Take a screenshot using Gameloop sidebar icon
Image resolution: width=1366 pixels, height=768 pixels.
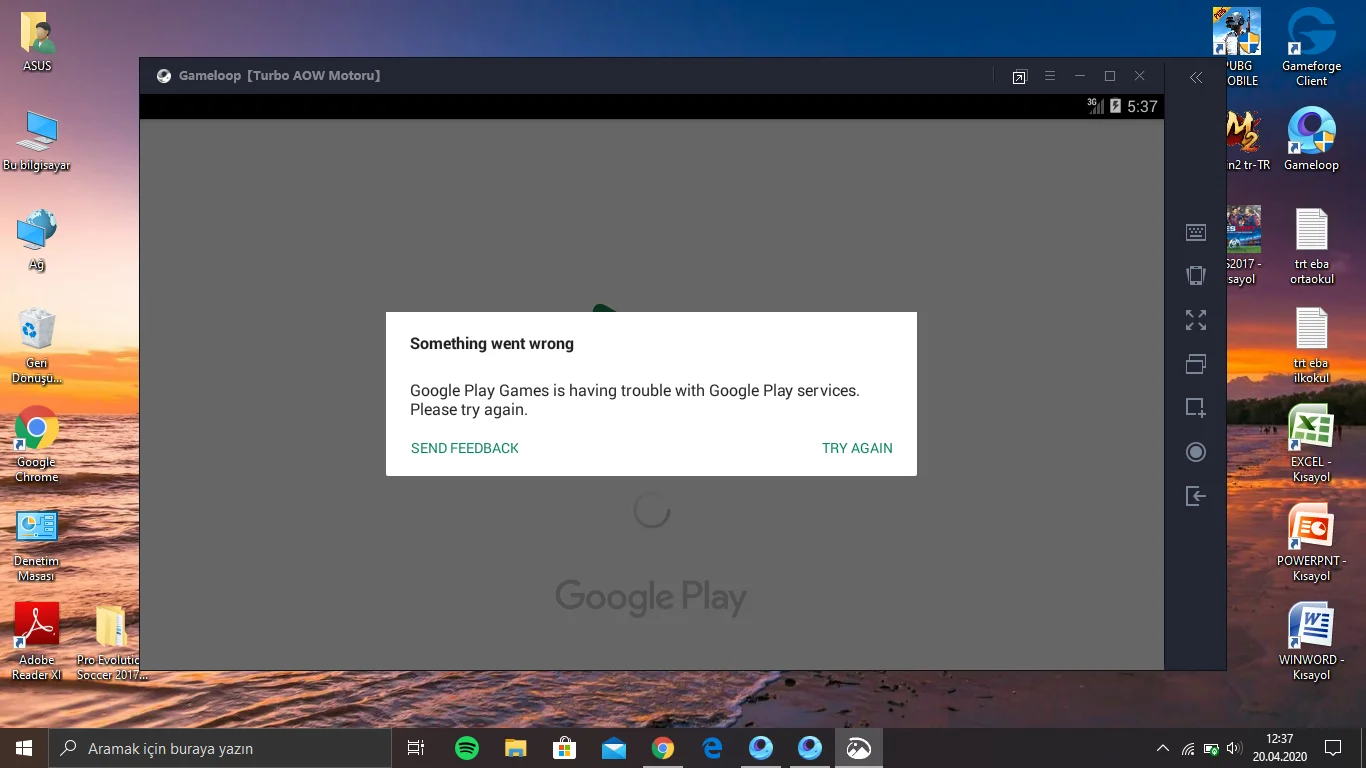click(x=1196, y=408)
